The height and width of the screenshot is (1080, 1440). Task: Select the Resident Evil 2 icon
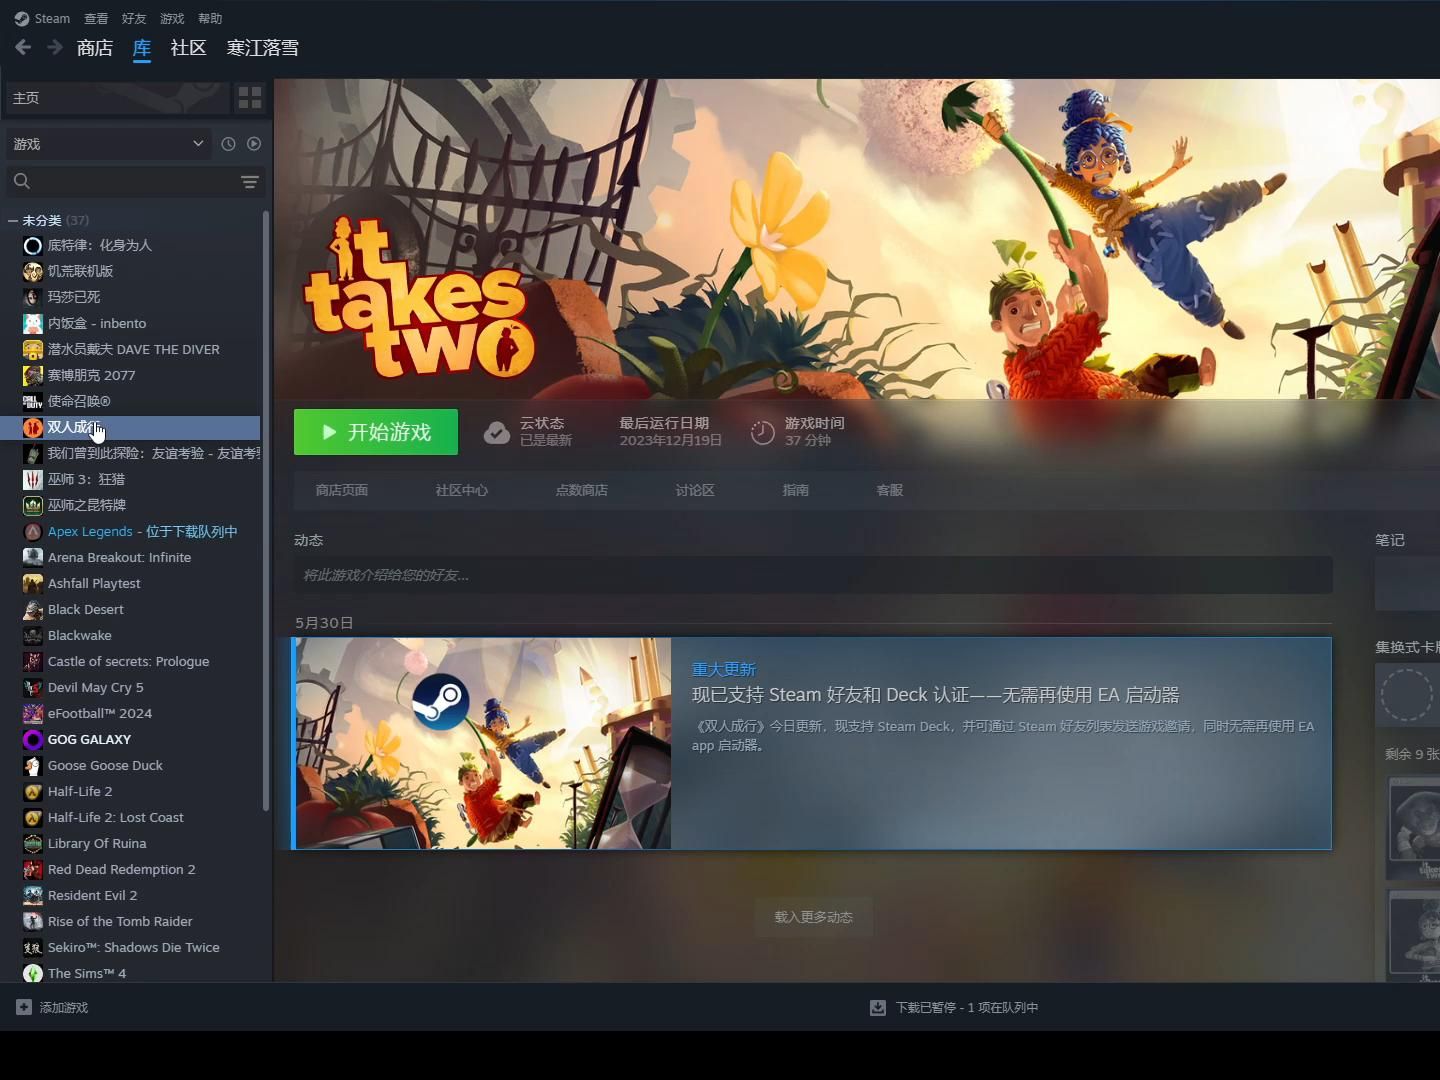[x=32, y=895]
